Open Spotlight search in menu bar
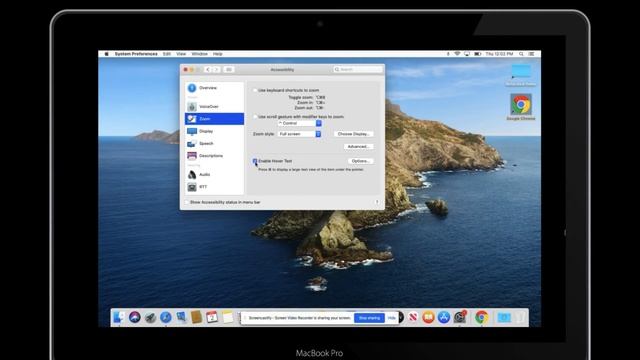Screen dimensions: 640x360 point(521,54)
